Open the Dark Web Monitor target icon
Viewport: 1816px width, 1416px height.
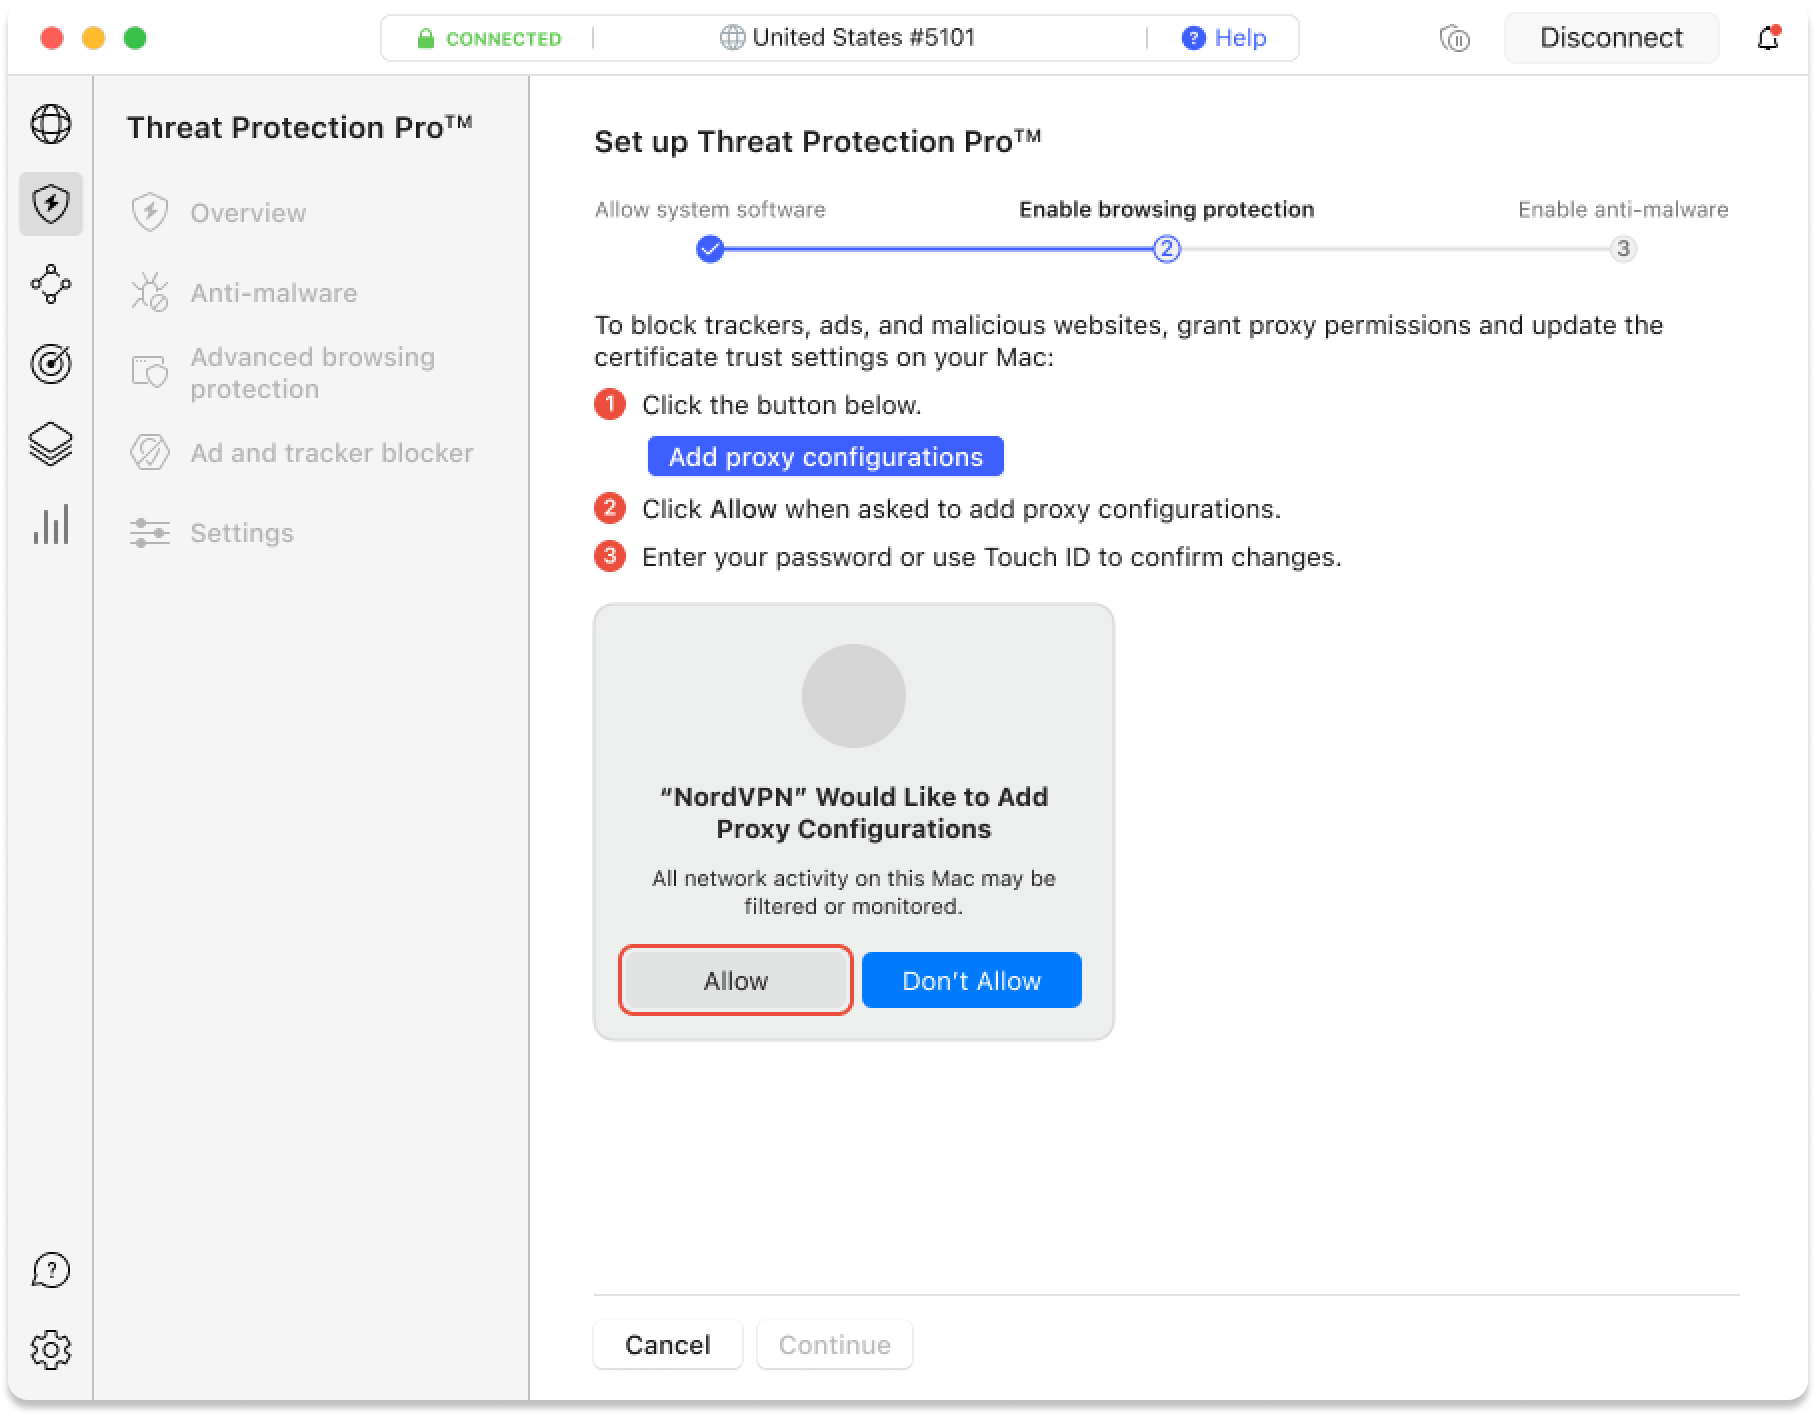pyautogui.click(x=51, y=364)
